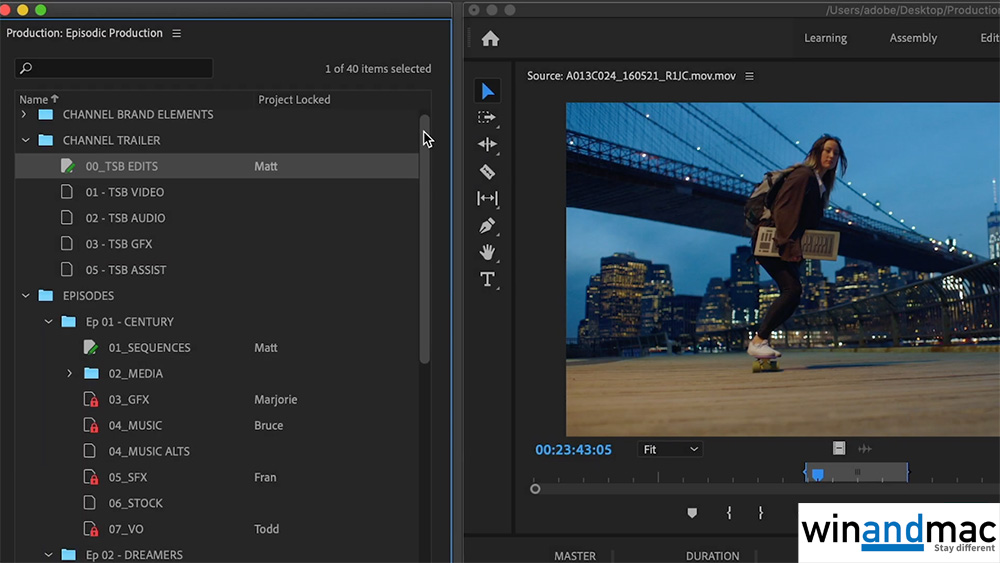Select the Pen tool
Screen dimensions: 1000x563
(x=487, y=226)
